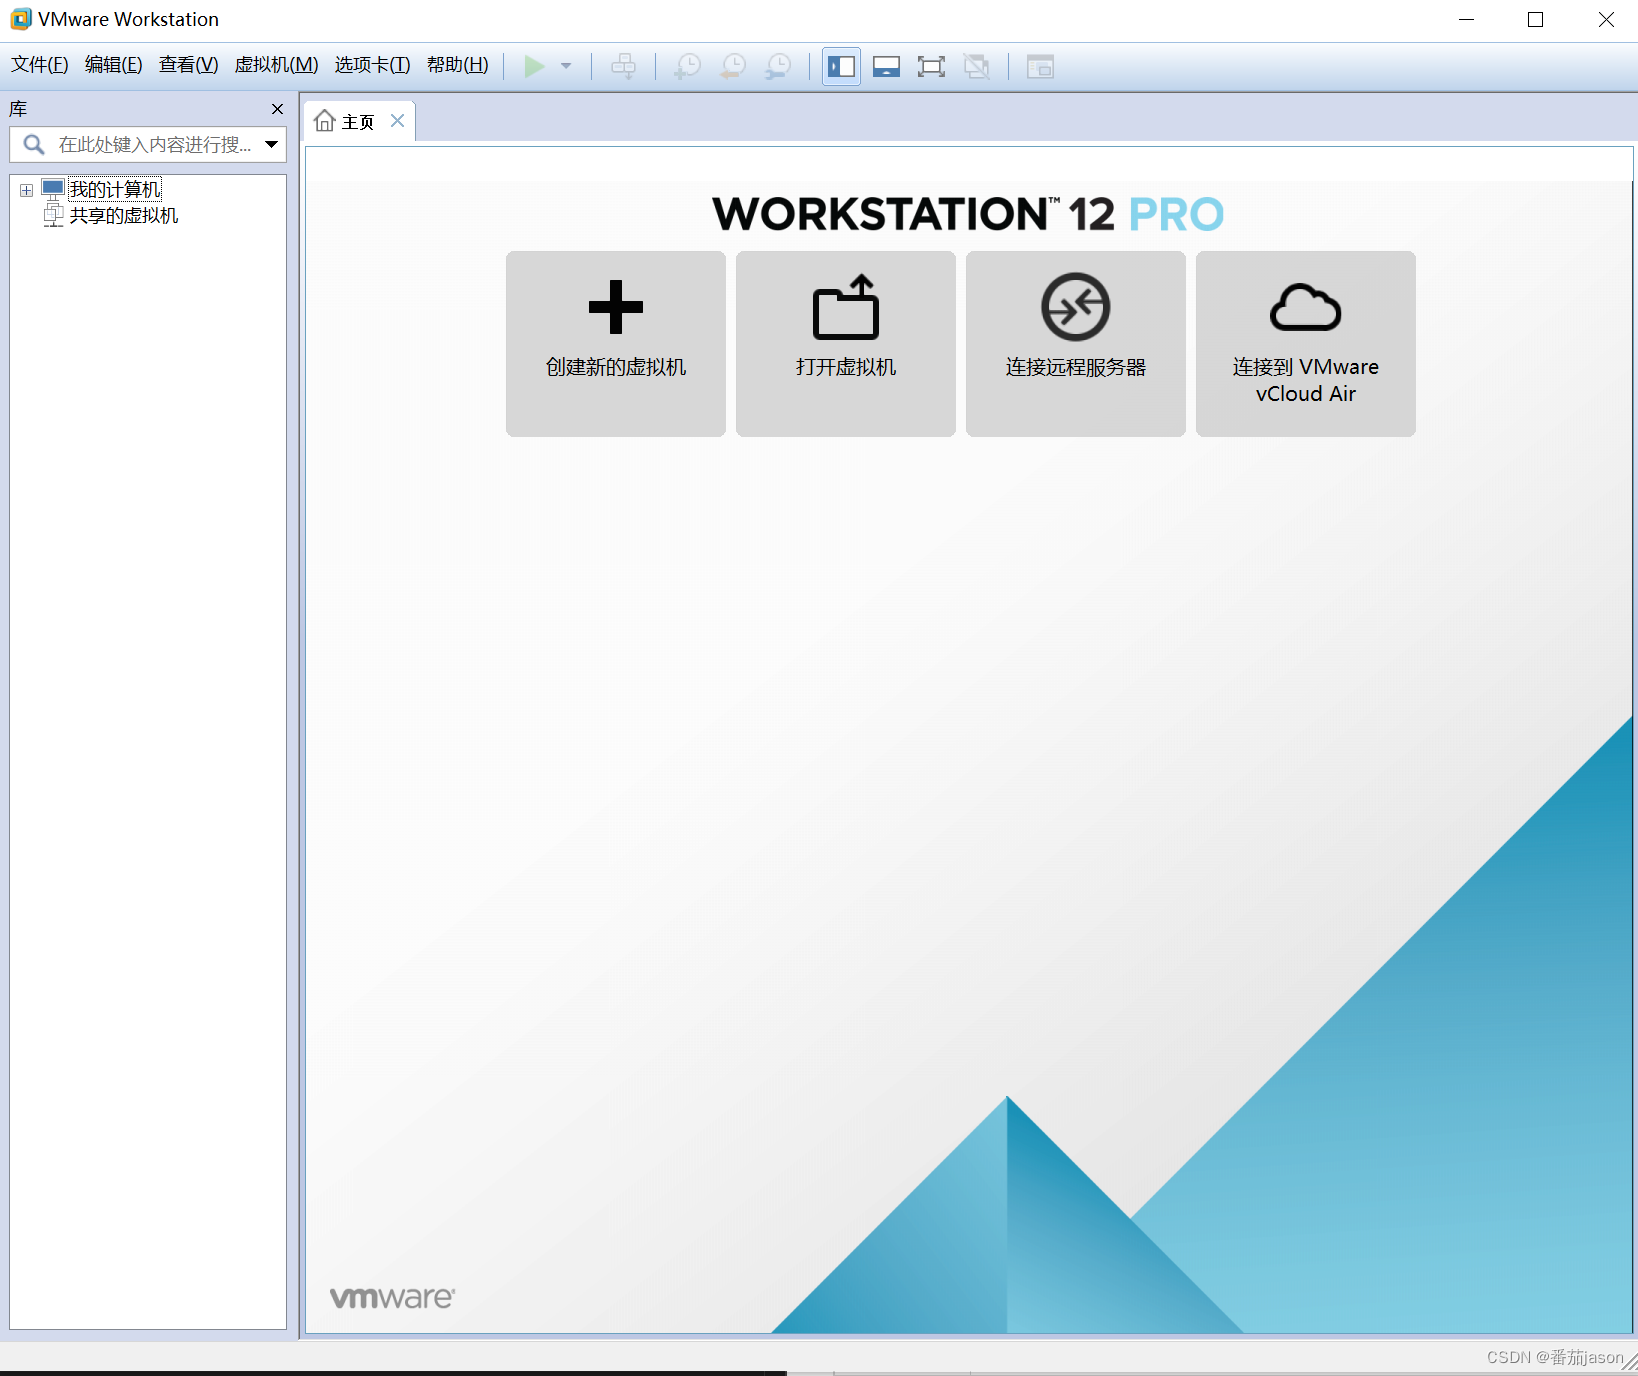Open the 帮助(H) menu
Viewport: 1638px width, 1376px height.
458,65
